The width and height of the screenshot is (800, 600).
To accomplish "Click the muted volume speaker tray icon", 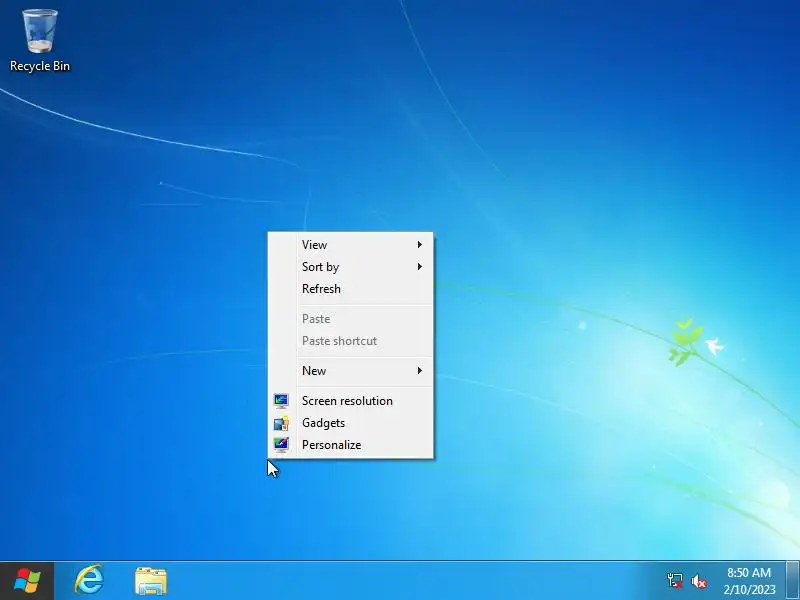I will [x=698, y=581].
